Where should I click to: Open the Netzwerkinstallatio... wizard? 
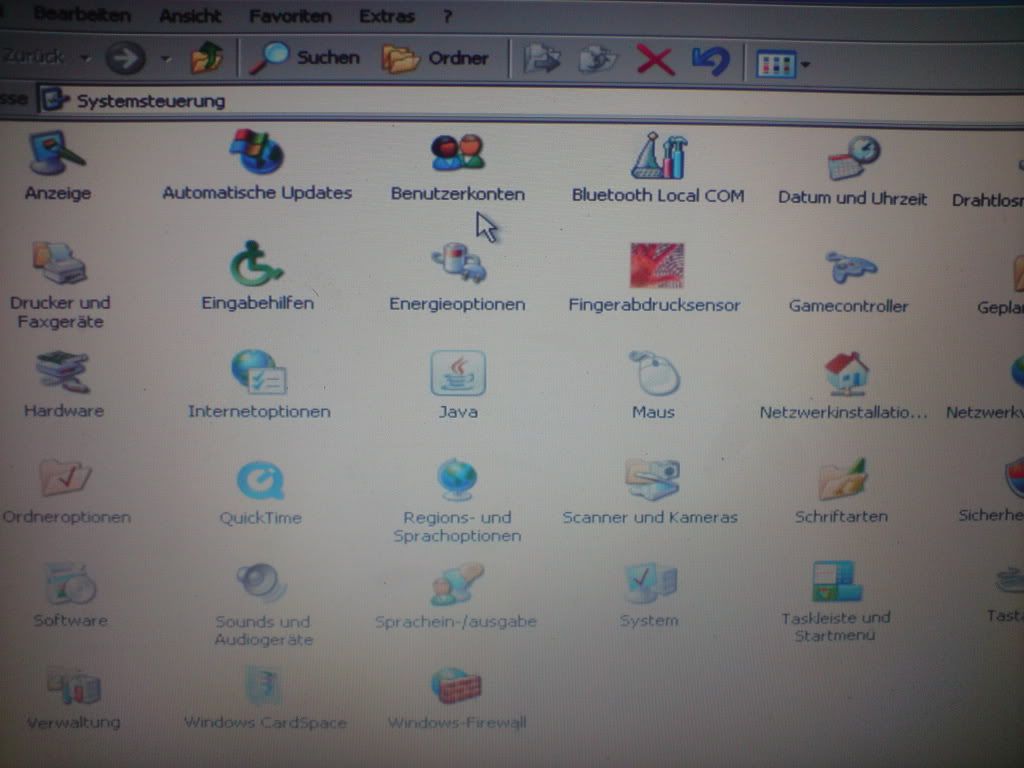(x=844, y=385)
